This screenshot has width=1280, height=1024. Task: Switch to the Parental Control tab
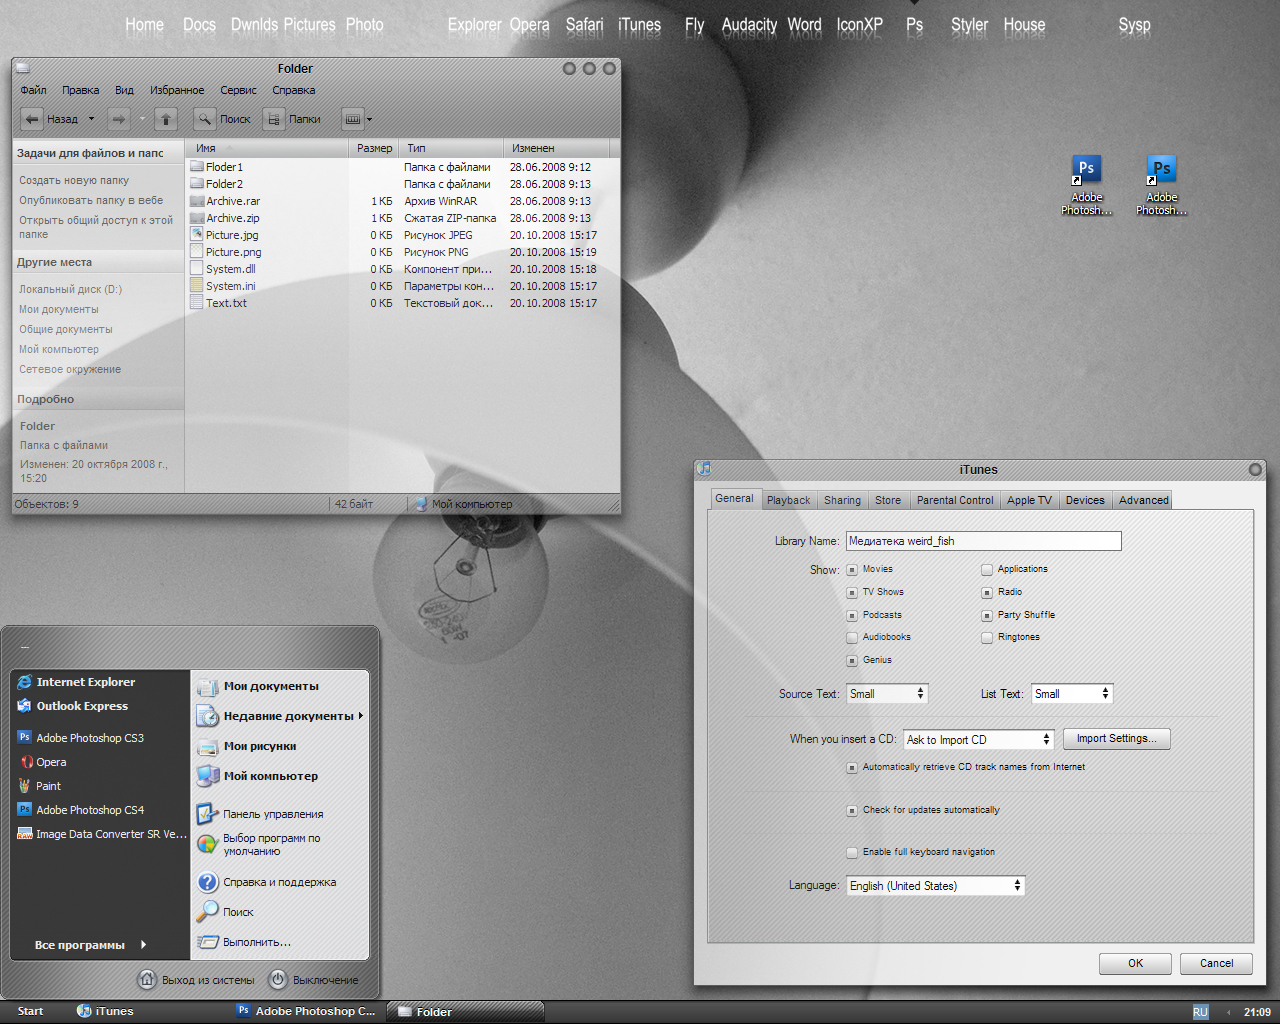point(955,500)
